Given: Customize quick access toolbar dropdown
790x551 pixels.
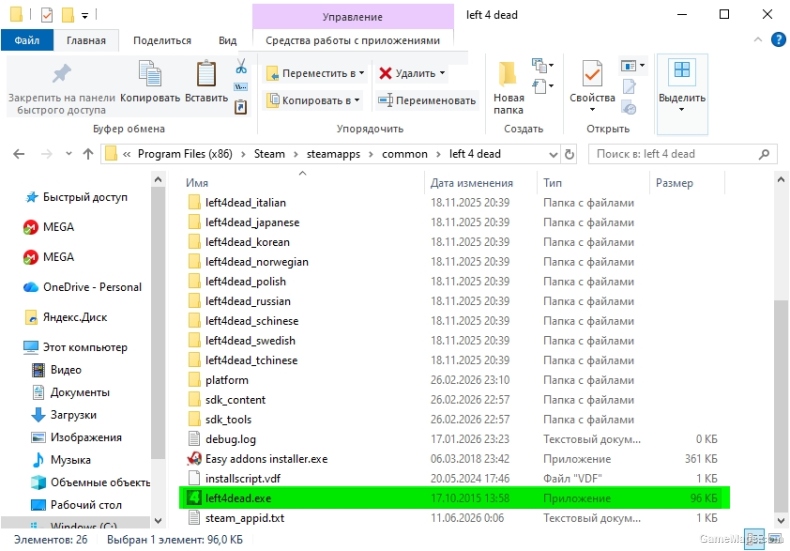Looking at the screenshot, I should coord(85,16).
